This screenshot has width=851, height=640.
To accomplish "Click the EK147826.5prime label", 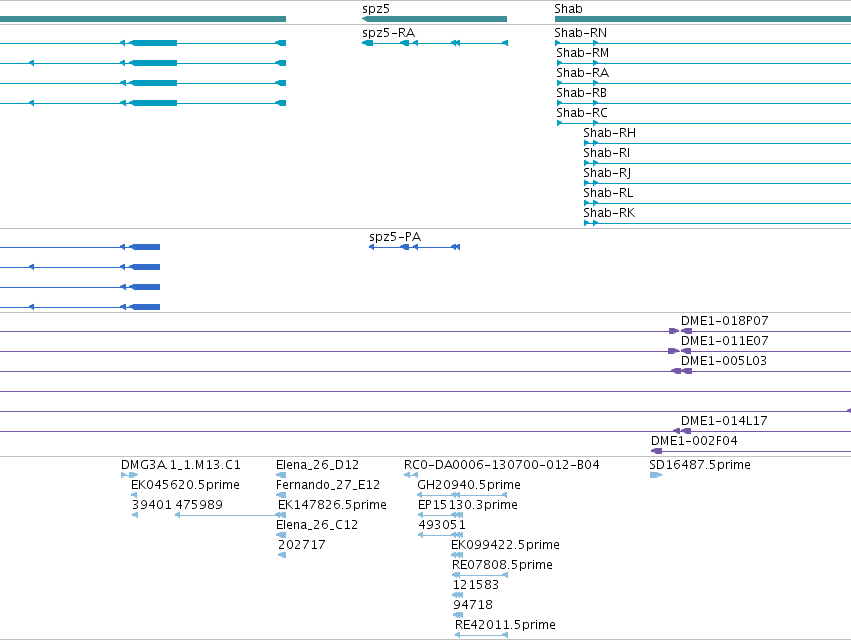I will (x=332, y=505).
